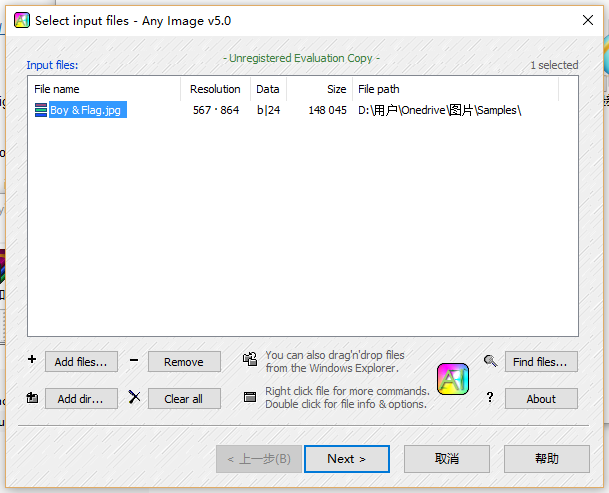Open help via the 帮助 button
This screenshot has width=609, height=493.
click(x=547, y=459)
